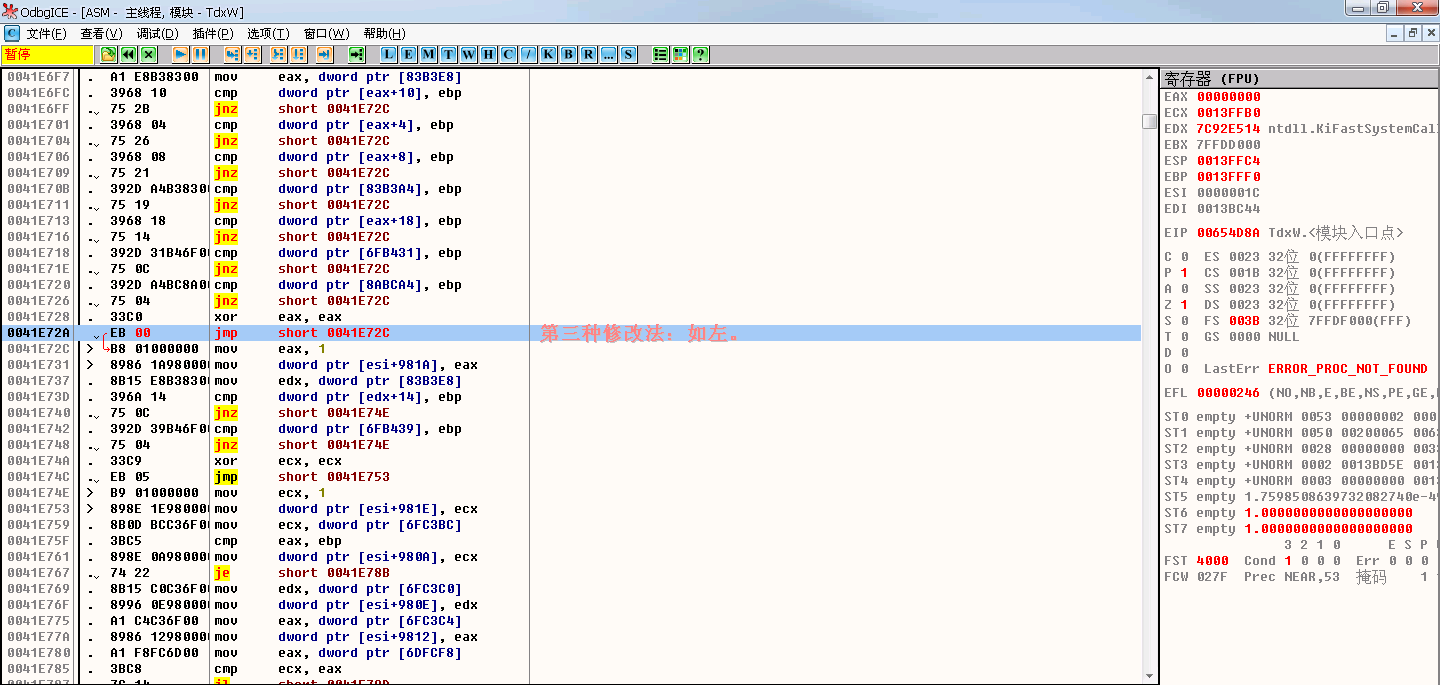This screenshot has height=685, width=1440.
Task: Open the 选项(T) menu
Action: click(x=268, y=34)
